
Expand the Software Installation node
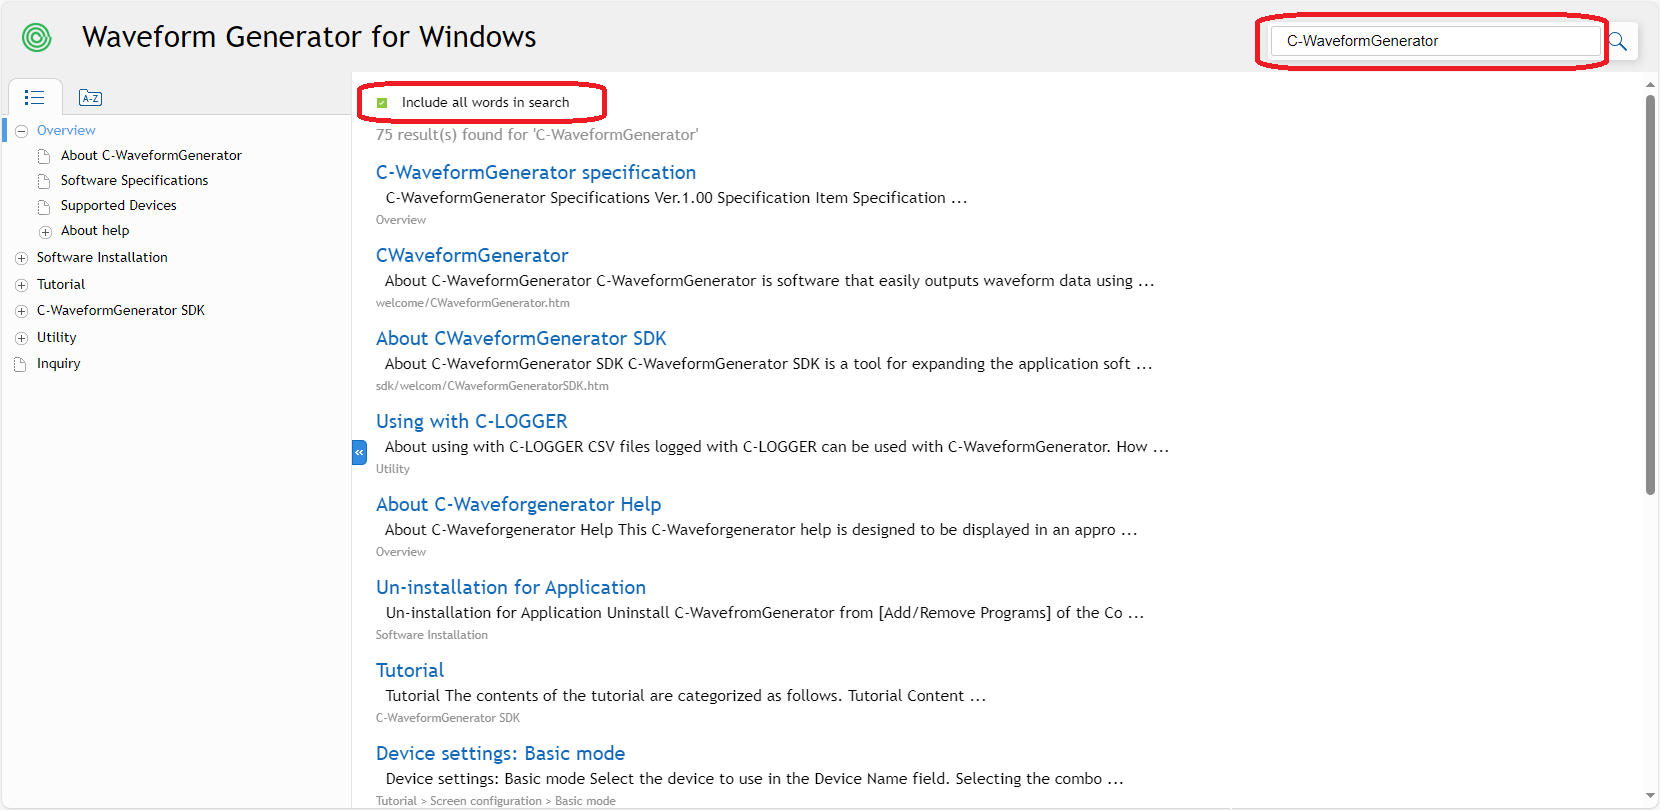pos(21,258)
